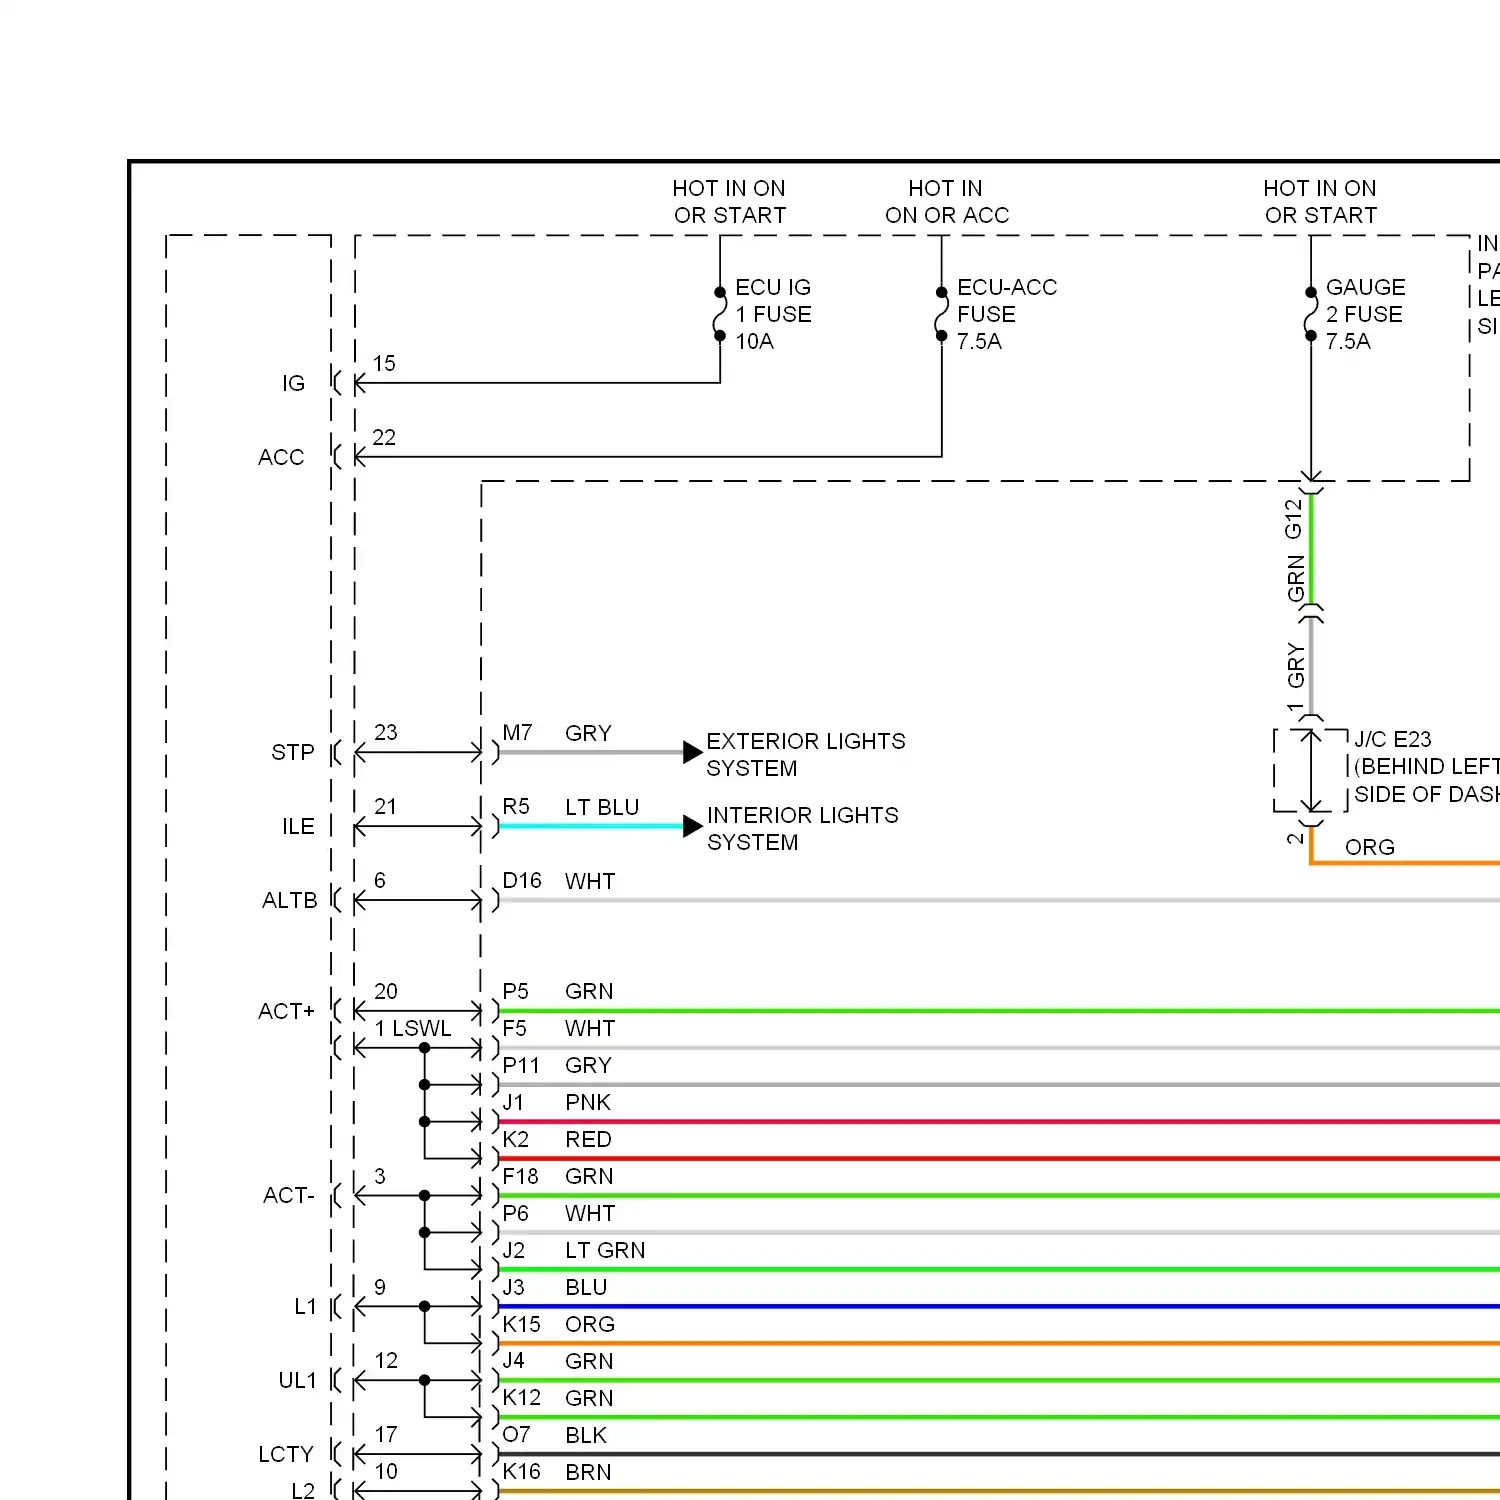Screen dimensions: 1500x1500
Task: Click the arrowhead pointing to INTERIOR LIGHTS SYSTEM
Action: coord(693,826)
